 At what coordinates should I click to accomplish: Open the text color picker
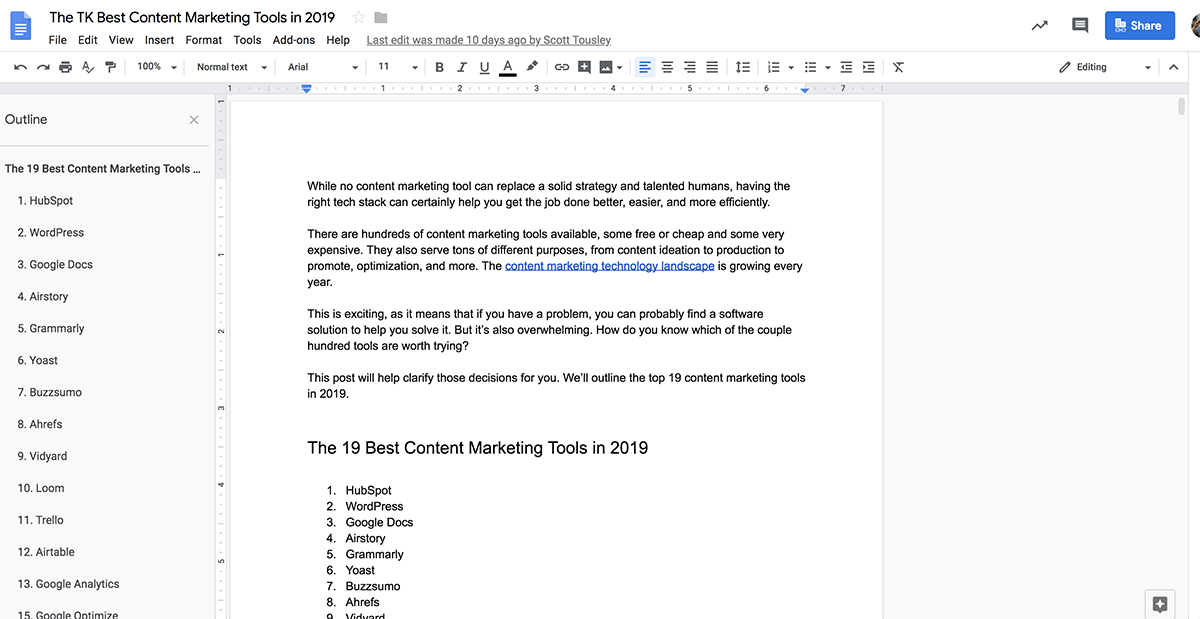(508, 67)
